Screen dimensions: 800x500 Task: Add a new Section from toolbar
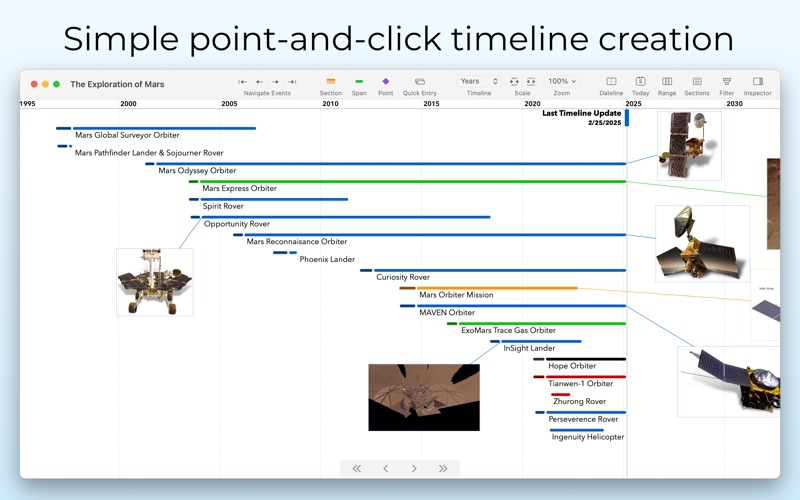pos(331,82)
